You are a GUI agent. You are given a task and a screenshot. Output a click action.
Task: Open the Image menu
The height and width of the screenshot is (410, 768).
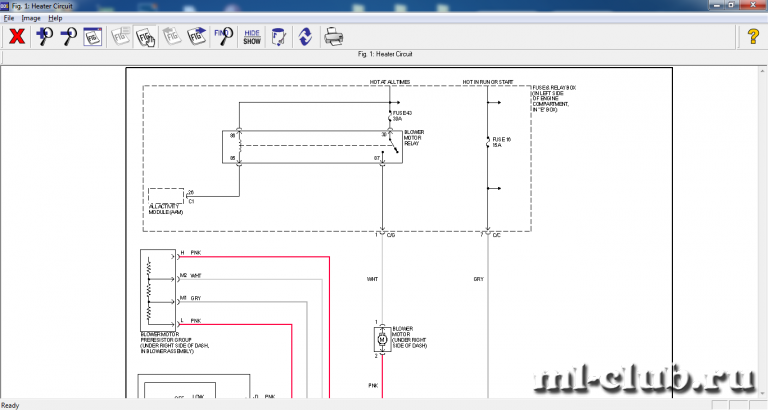point(30,18)
